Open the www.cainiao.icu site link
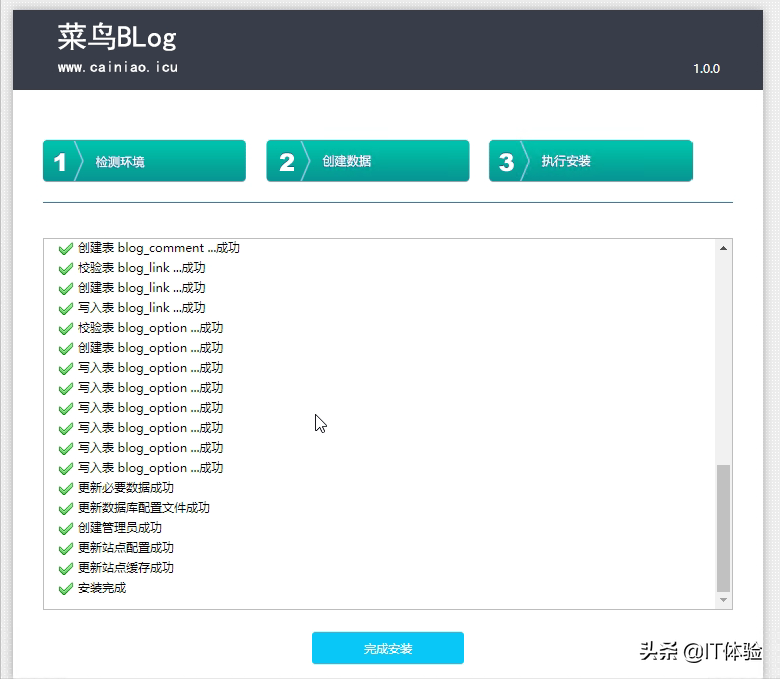Image resolution: width=780 pixels, height=679 pixels. (x=117, y=67)
